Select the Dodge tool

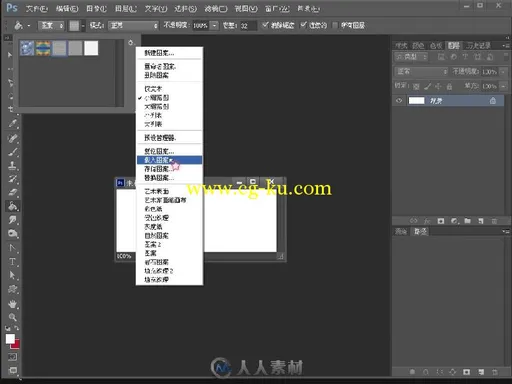(12, 233)
